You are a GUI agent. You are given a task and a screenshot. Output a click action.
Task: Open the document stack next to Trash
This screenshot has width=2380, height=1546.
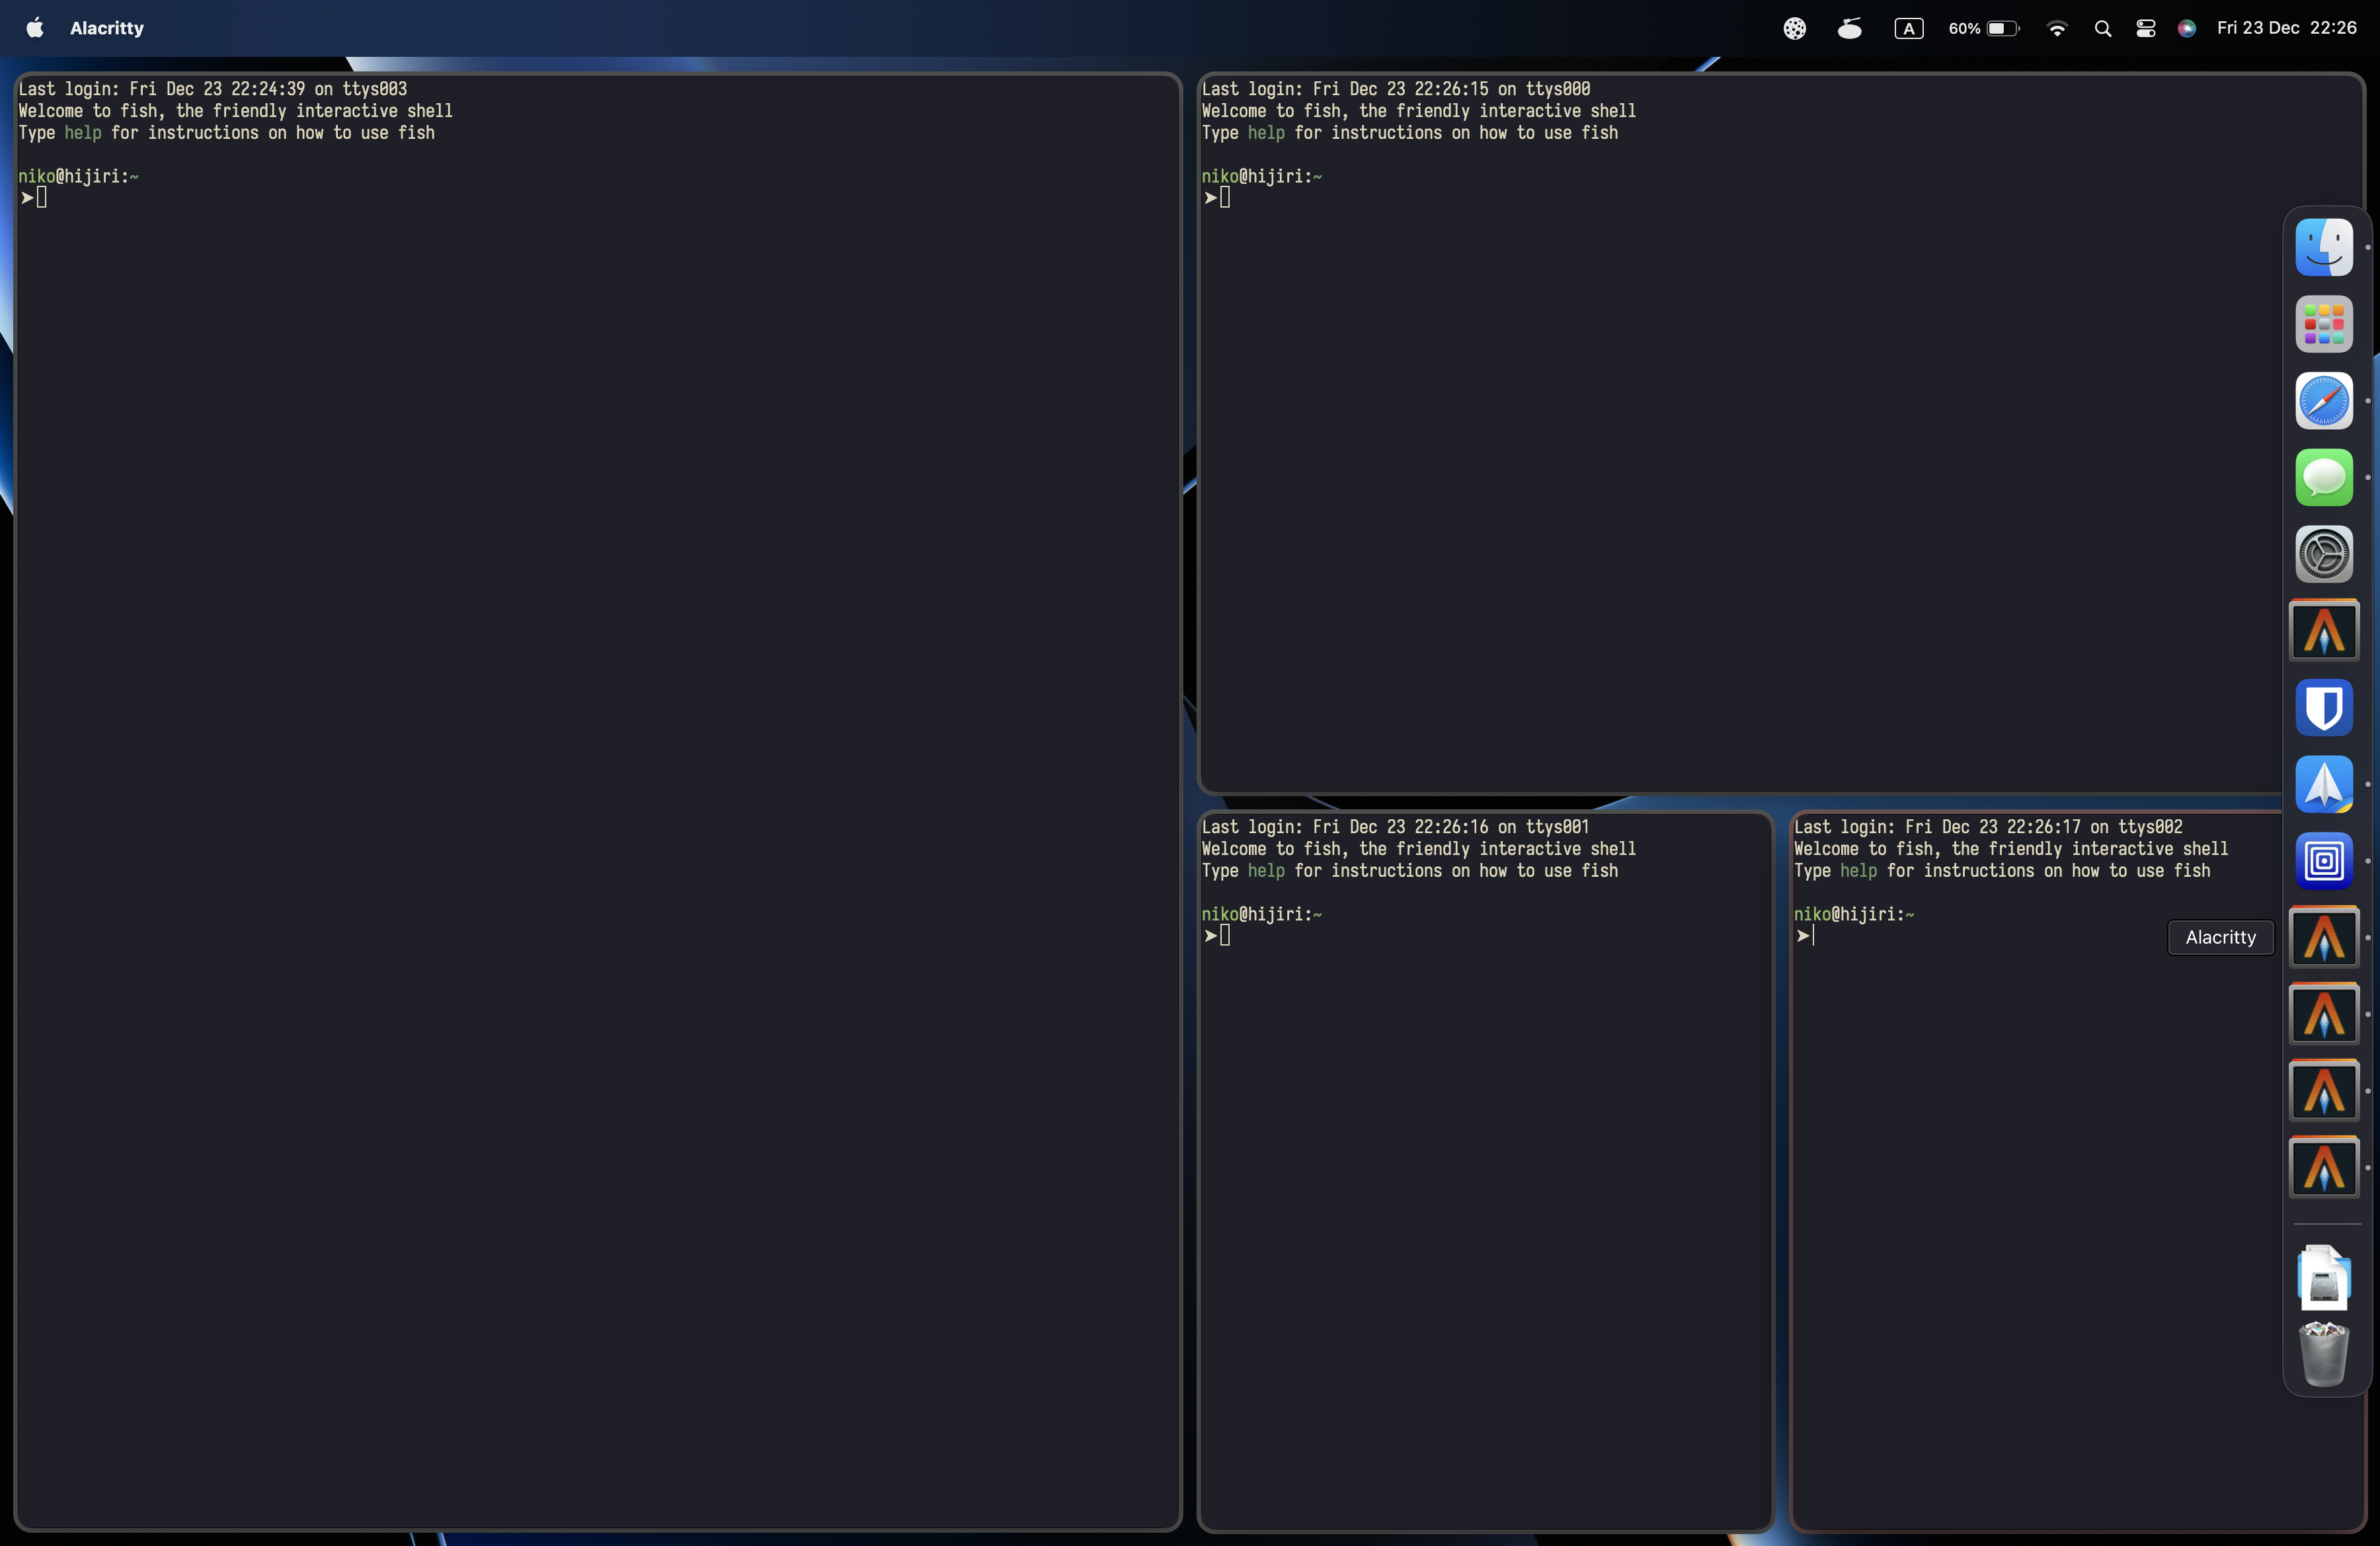pos(2323,1277)
